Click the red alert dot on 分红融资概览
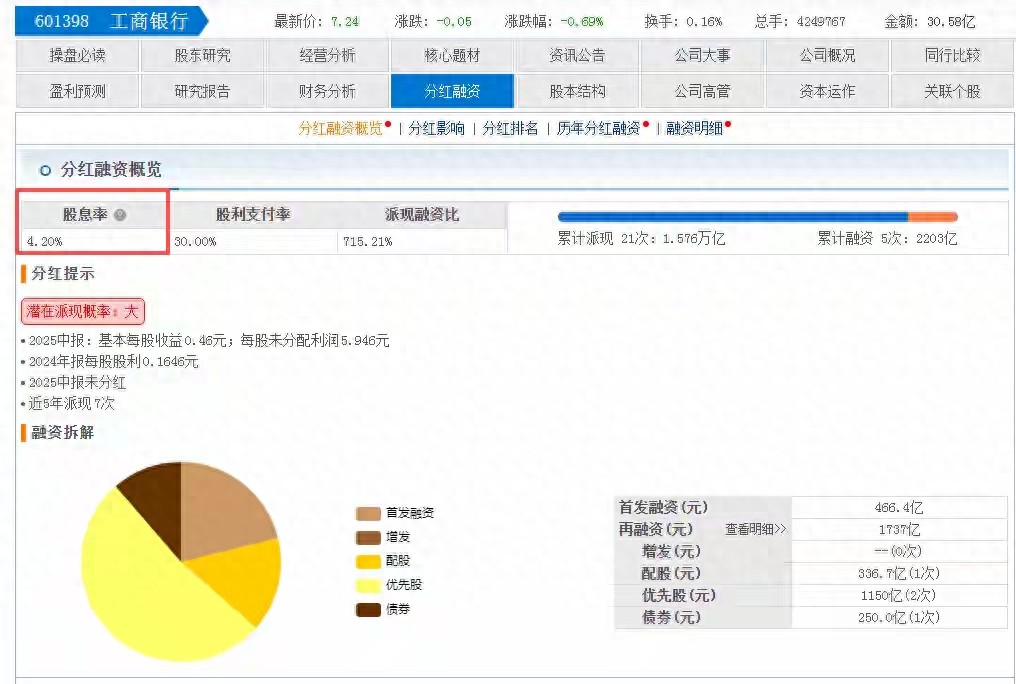Screen dimensions: 1016x684 coord(387,125)
